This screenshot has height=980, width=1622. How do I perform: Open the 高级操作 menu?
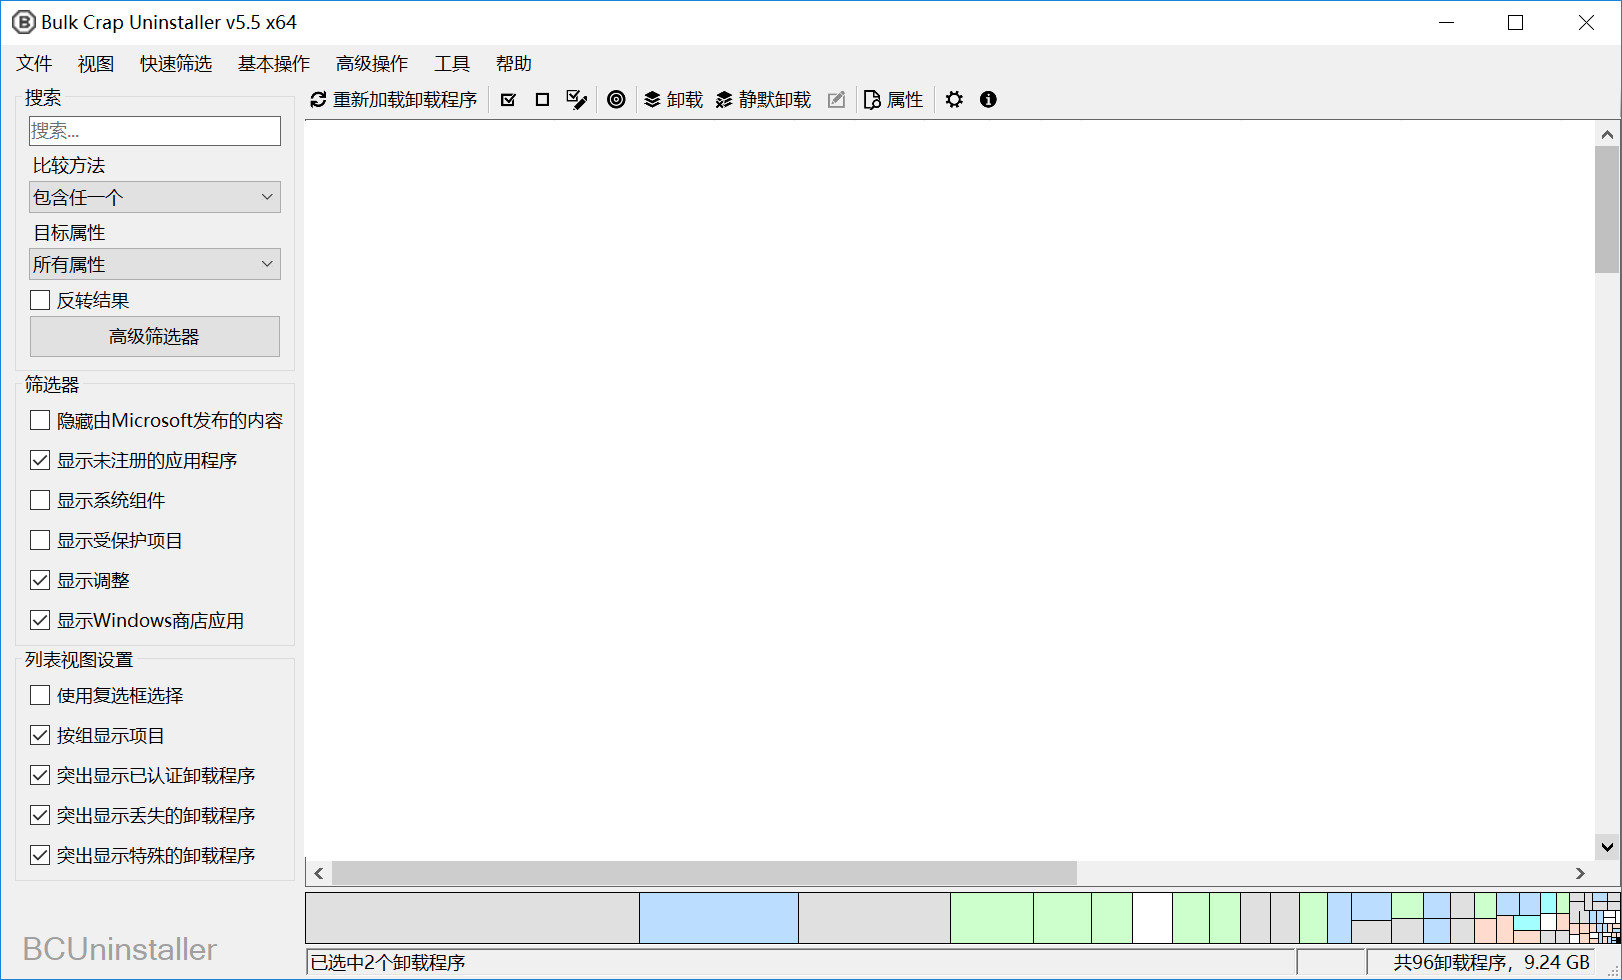372,63
